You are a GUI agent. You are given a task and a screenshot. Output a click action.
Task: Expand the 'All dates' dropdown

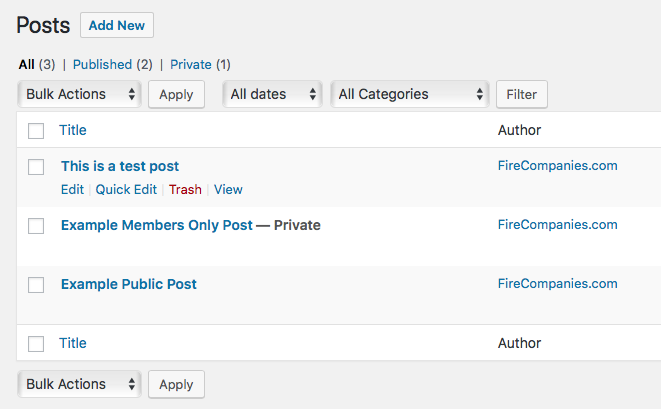[272, 94]
